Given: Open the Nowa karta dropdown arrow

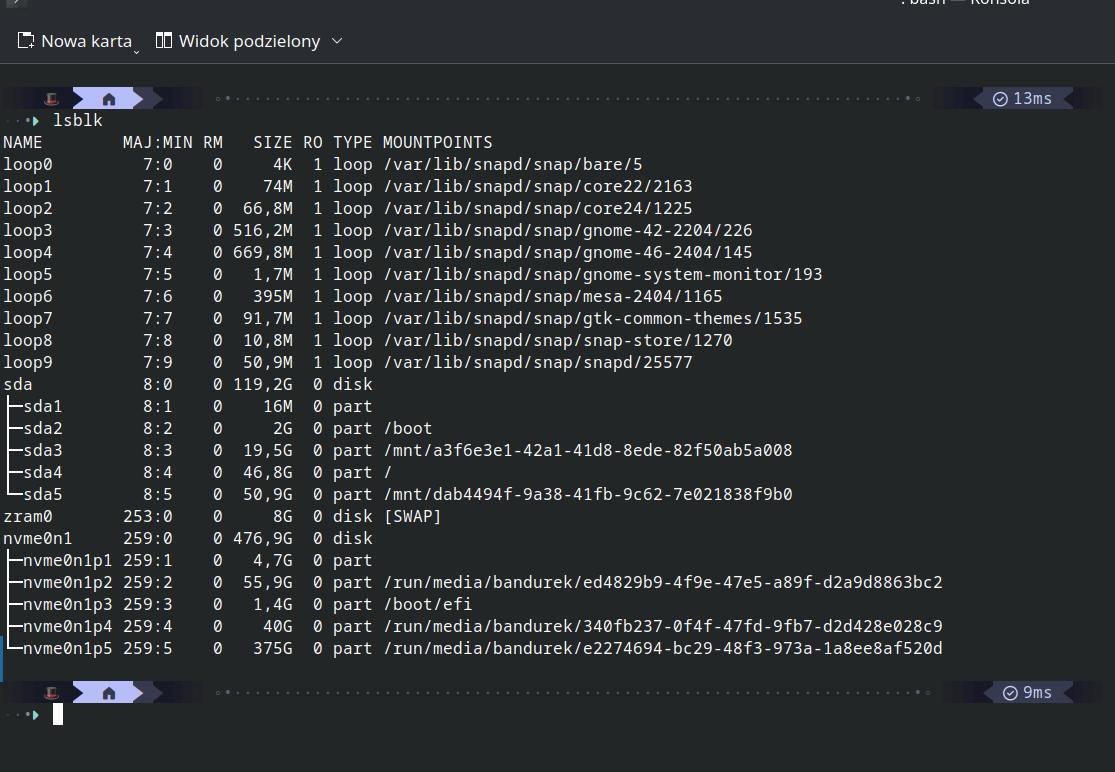Looking at the screenshot, I should 137,48.
